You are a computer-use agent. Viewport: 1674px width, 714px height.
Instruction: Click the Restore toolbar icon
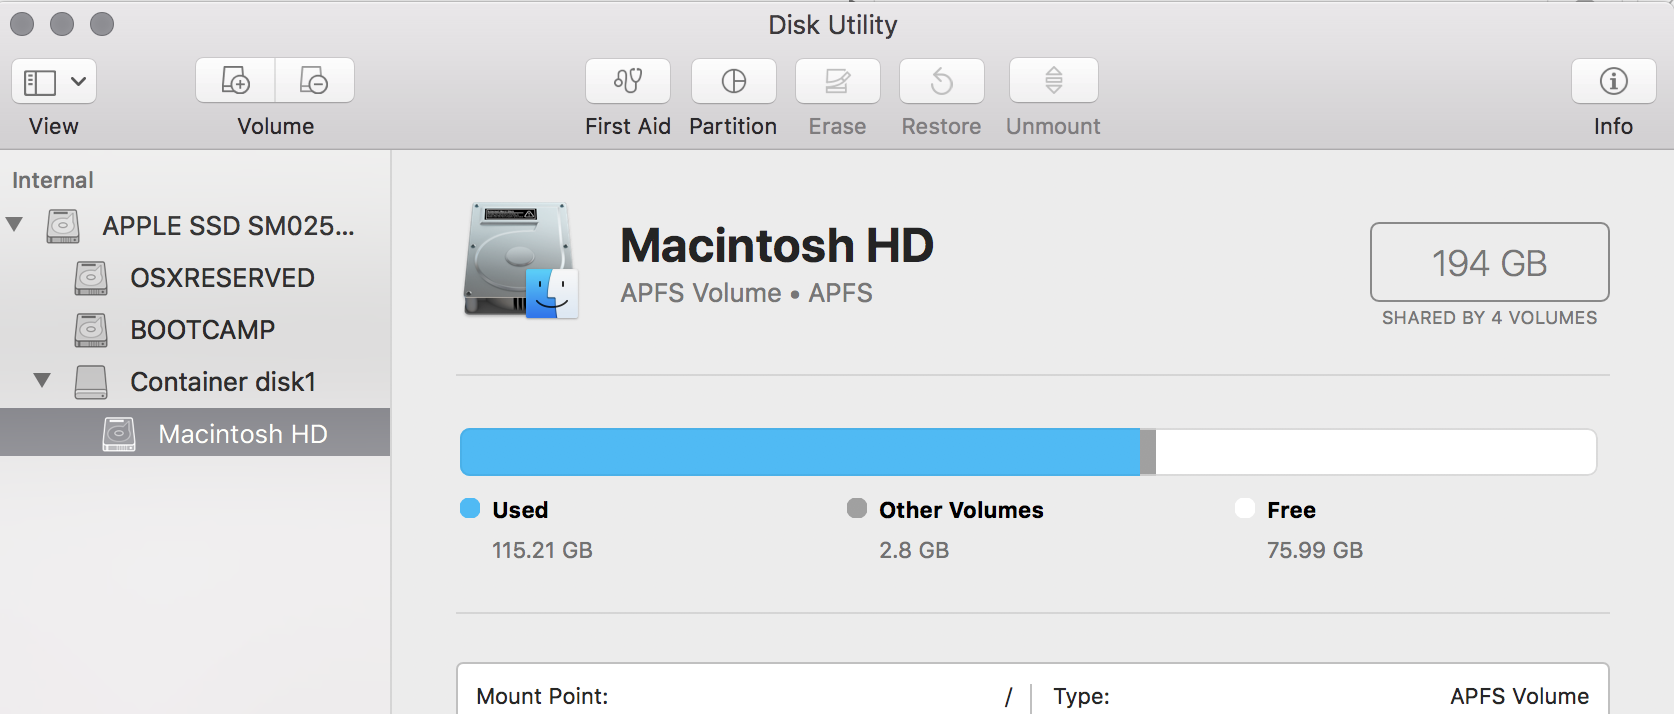tap(940, 81)
